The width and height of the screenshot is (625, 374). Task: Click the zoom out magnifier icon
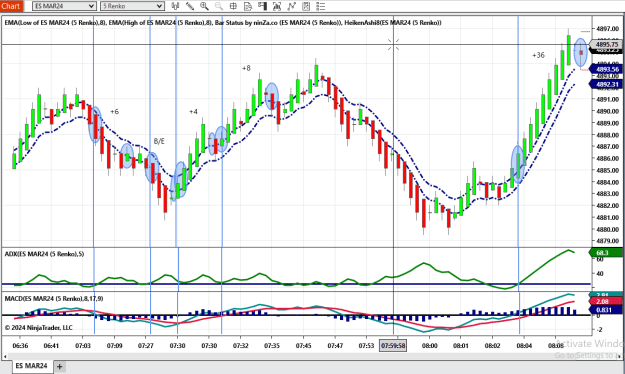coord(219,6)
